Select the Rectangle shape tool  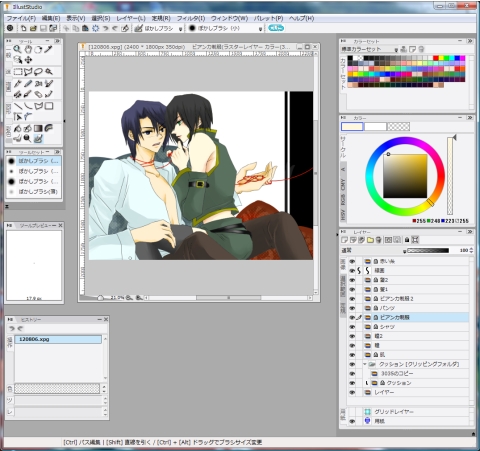(49, 106)
